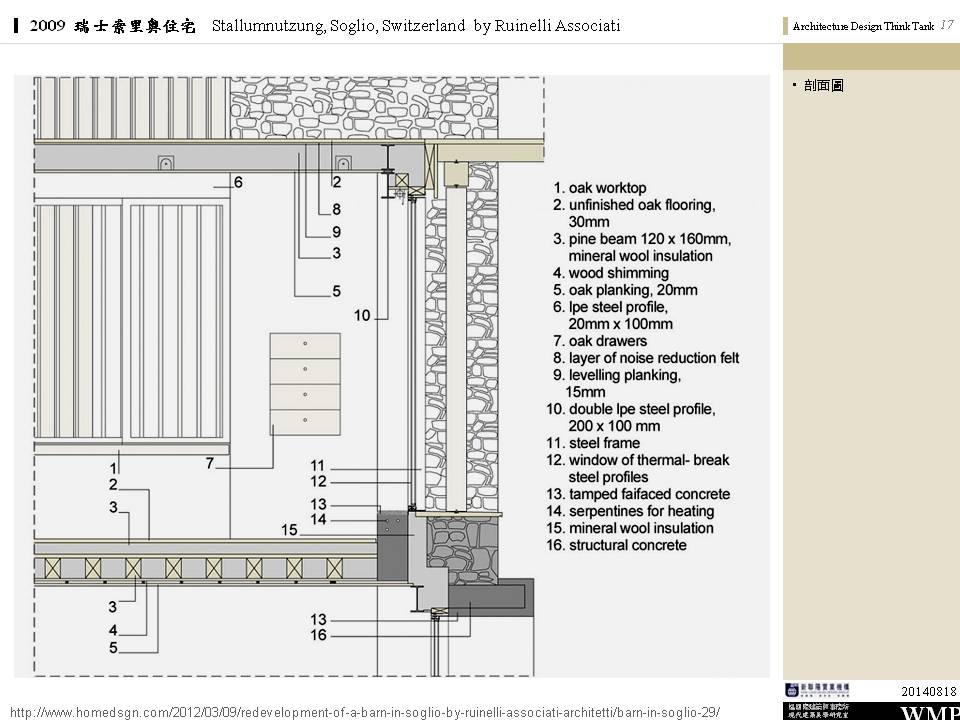Select legend item '4. wood shimming'
This screenshot has height=720, width=960.
tap(610, 273)
